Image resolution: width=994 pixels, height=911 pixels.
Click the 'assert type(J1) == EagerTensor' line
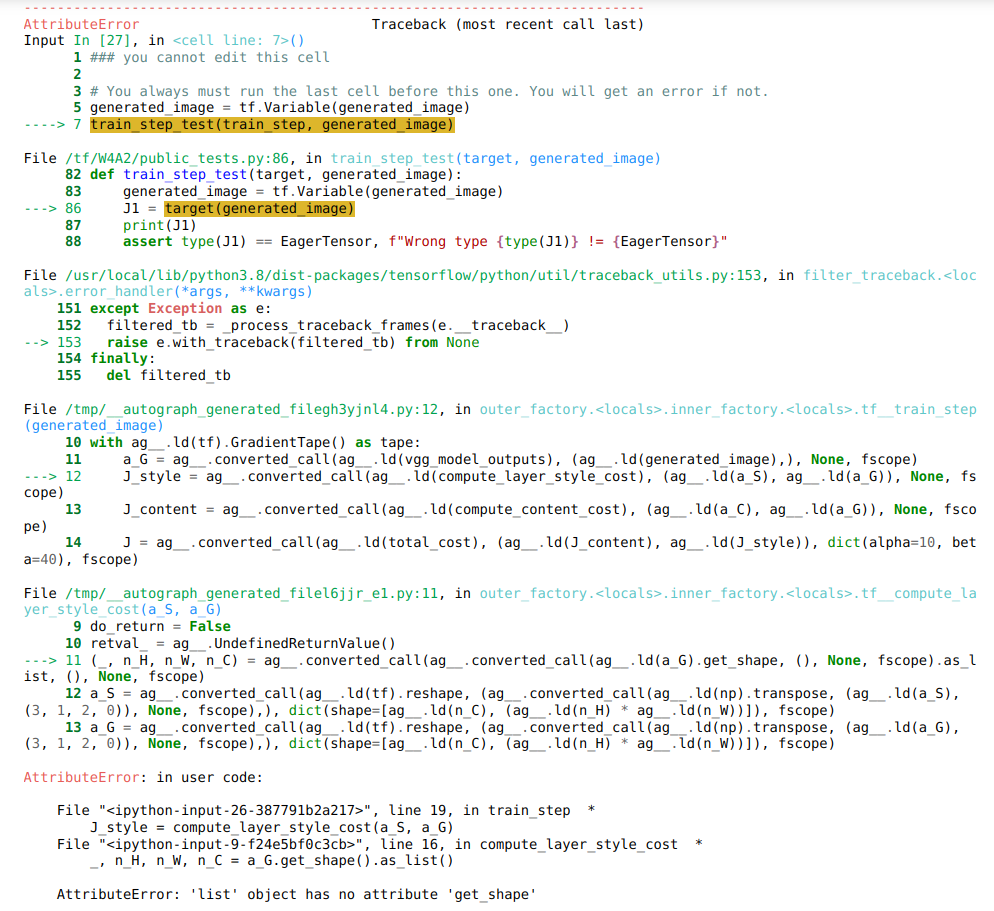click(x=425, y=242)
